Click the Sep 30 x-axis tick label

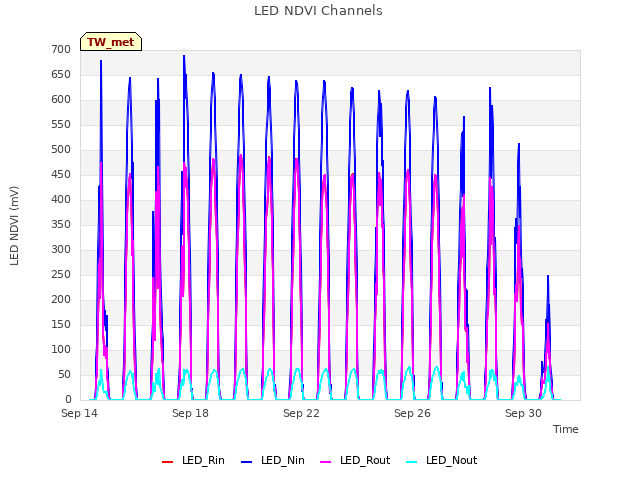click(524, 413)
